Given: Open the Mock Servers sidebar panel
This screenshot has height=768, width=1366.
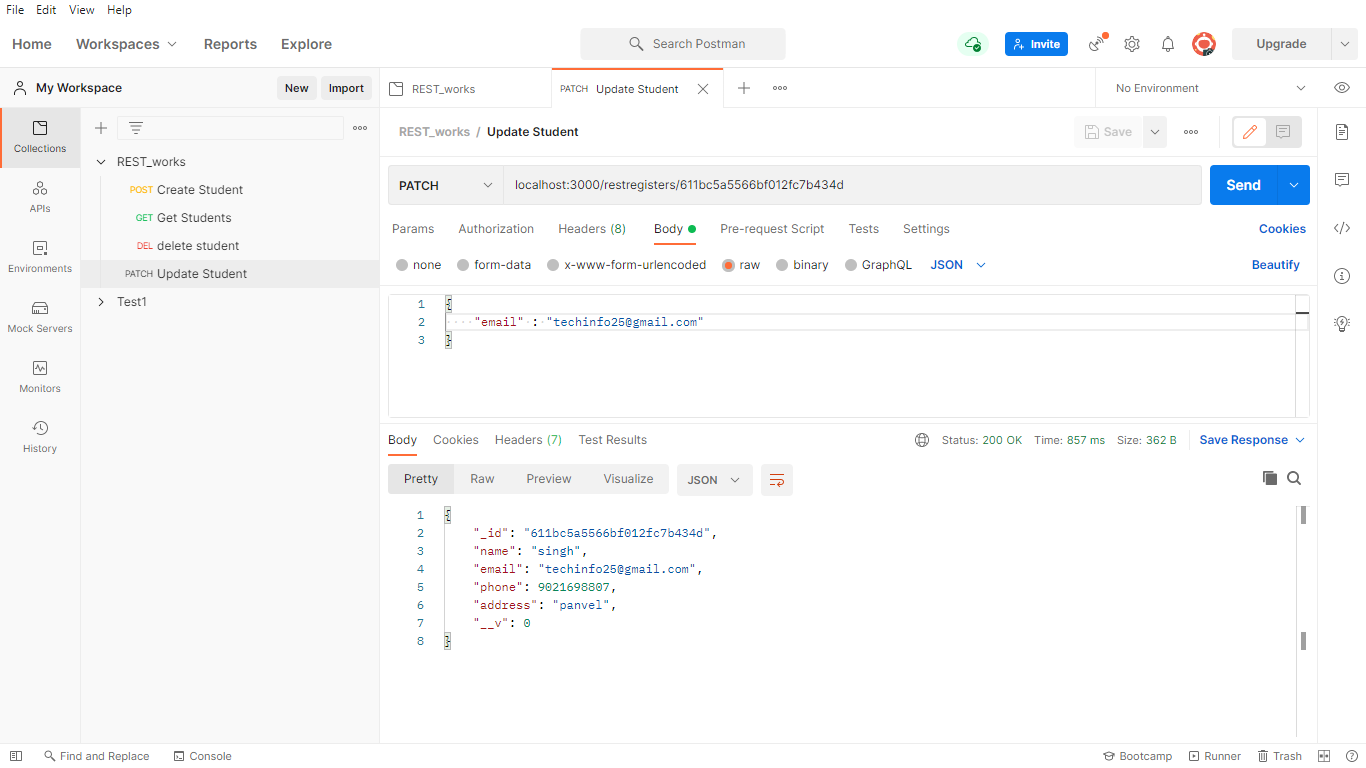Looking at the screenshot, I should click(40, 317).
